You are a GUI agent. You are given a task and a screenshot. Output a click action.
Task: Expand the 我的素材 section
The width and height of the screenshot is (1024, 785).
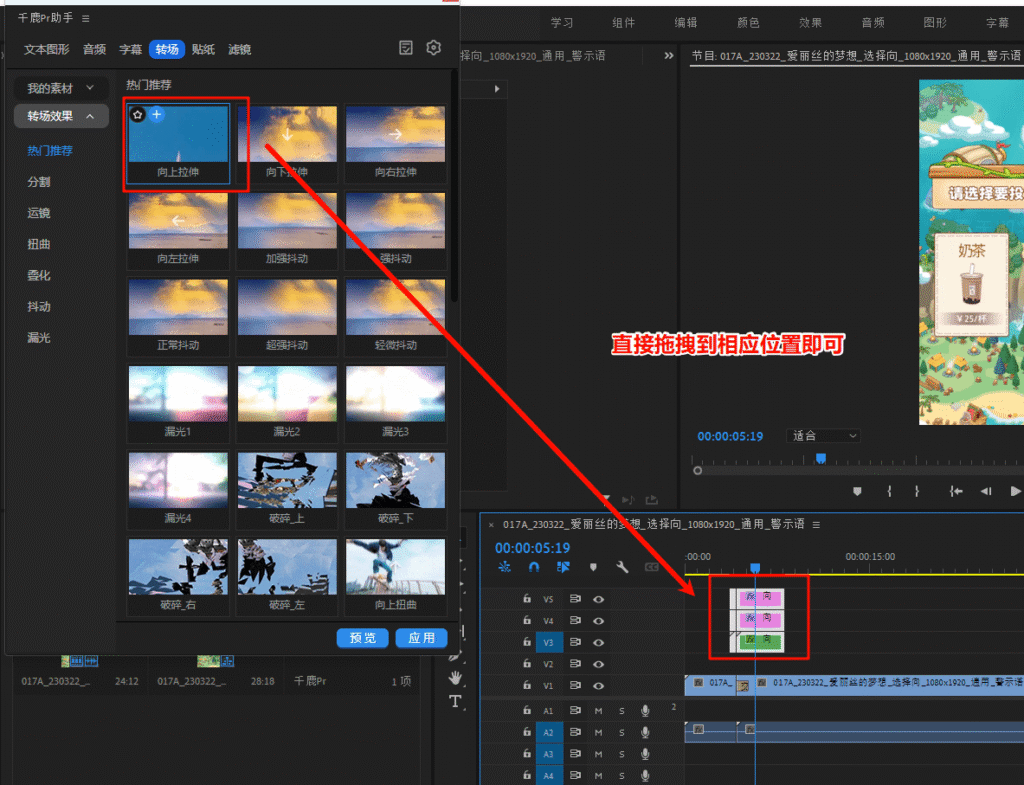pyautogui.click(x=61, y=88)
